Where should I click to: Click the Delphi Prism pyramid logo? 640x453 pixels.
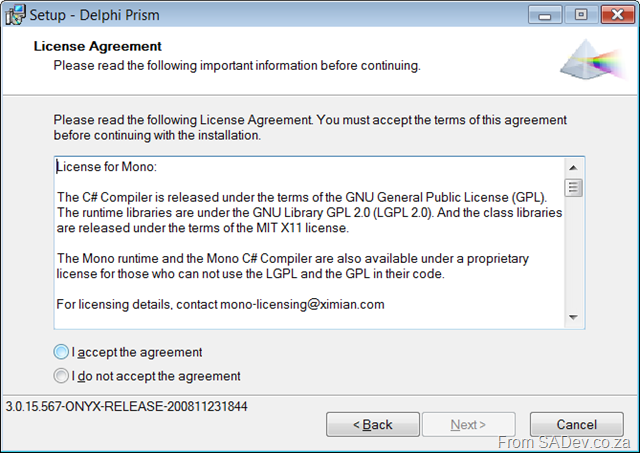coord(593,60)
